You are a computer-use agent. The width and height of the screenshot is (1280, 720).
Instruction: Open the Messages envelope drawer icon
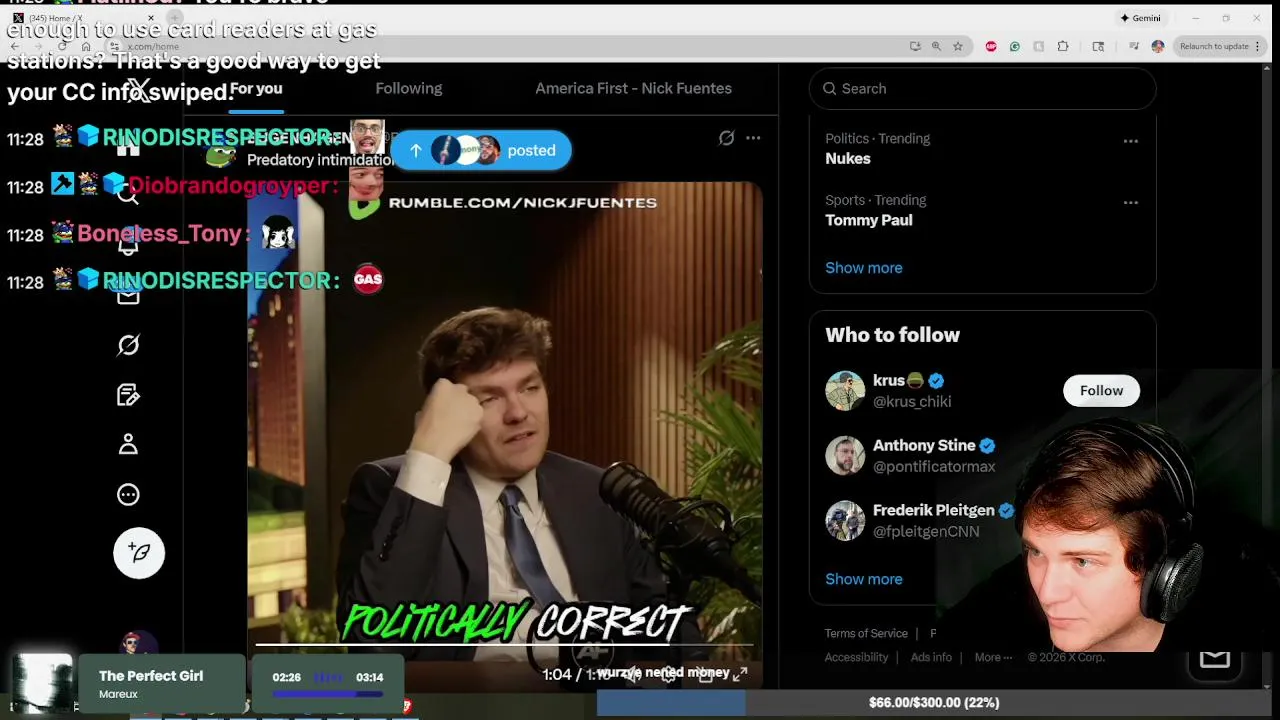click(x=1215, y=658)
